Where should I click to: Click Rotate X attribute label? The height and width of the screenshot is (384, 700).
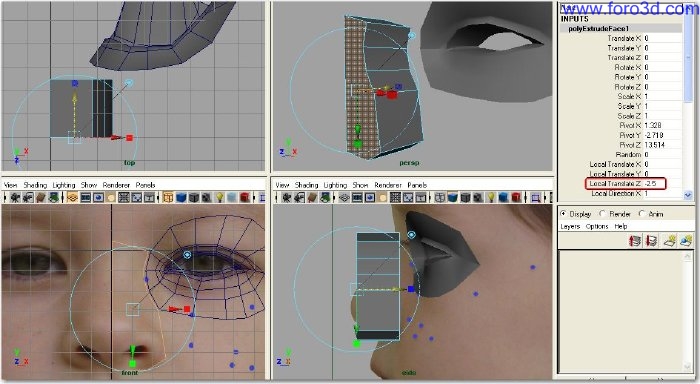coord(628,67)
